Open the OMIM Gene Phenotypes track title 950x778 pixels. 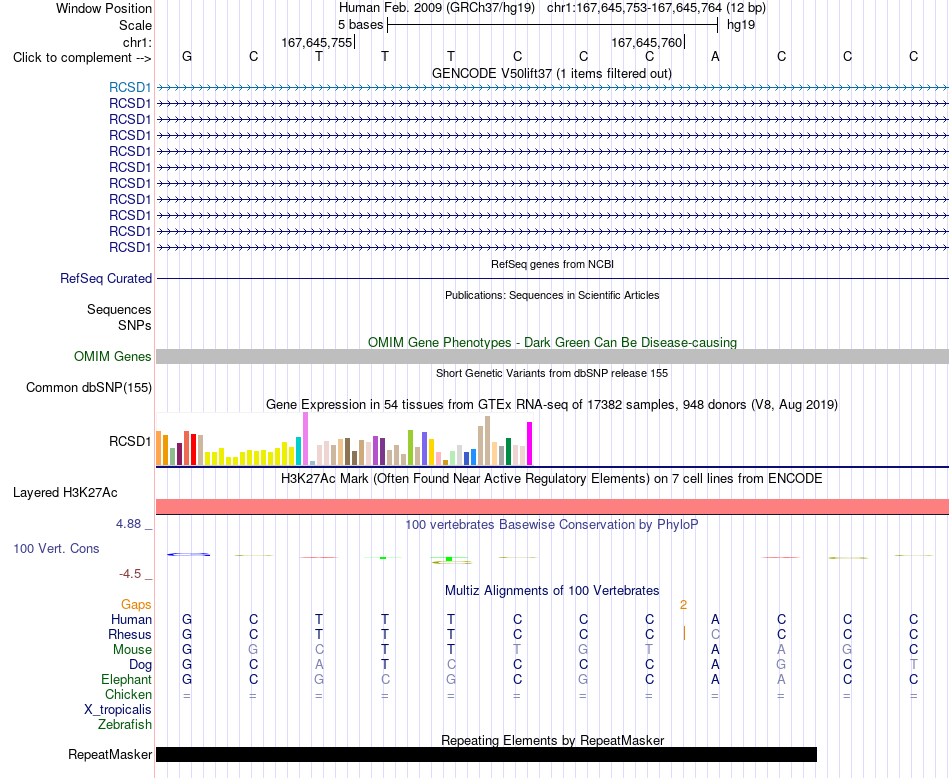(x=553, y=342)
